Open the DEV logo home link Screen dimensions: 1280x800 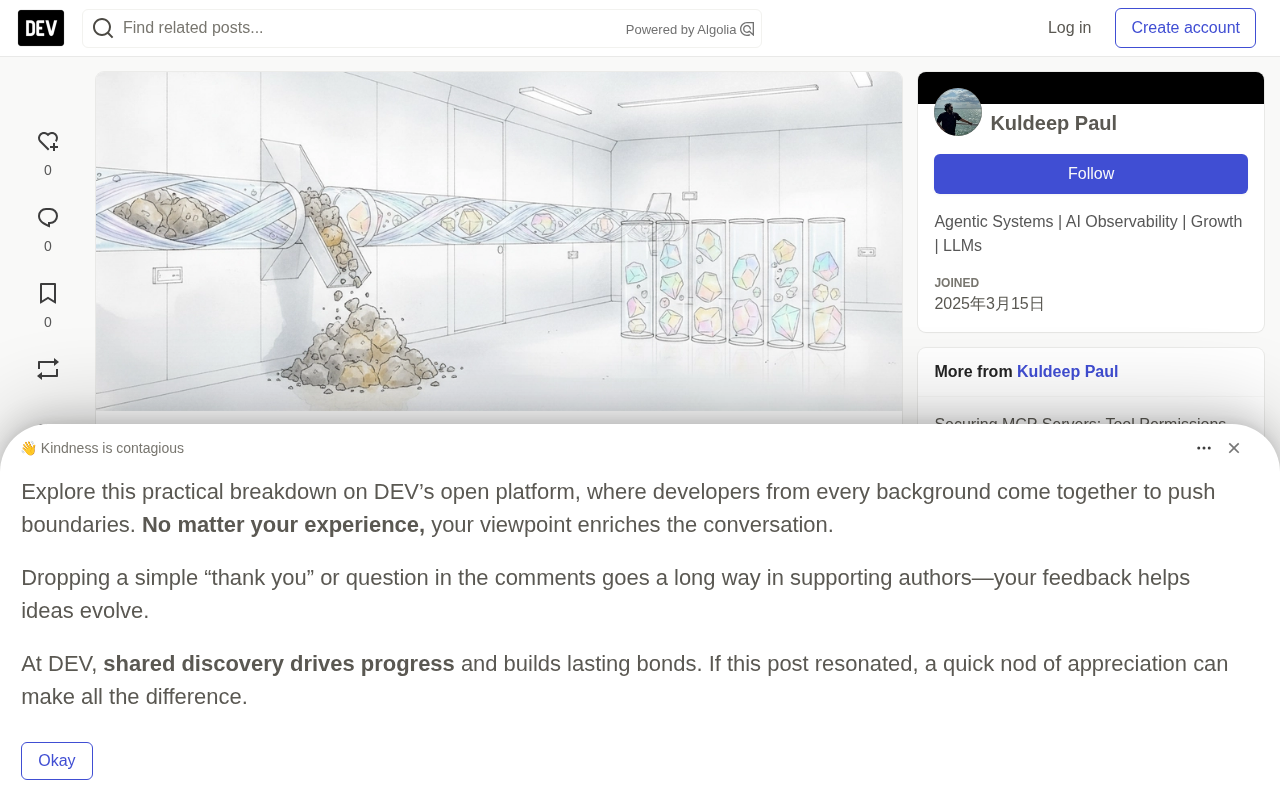[x=41, y=28]
